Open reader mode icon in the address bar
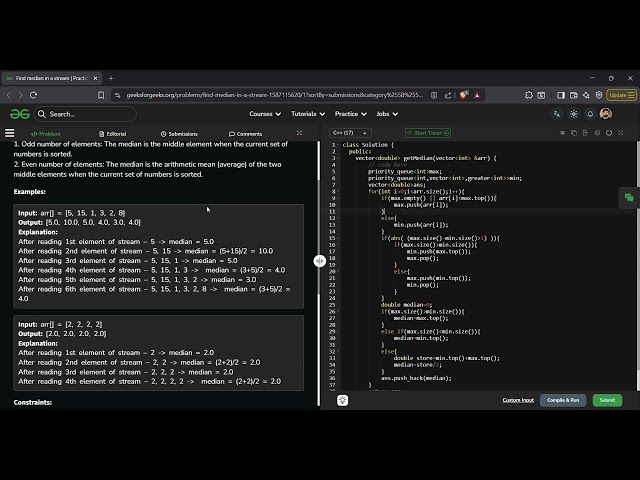Viewport: 640px width, 480px height. click(x=434, y=95)
